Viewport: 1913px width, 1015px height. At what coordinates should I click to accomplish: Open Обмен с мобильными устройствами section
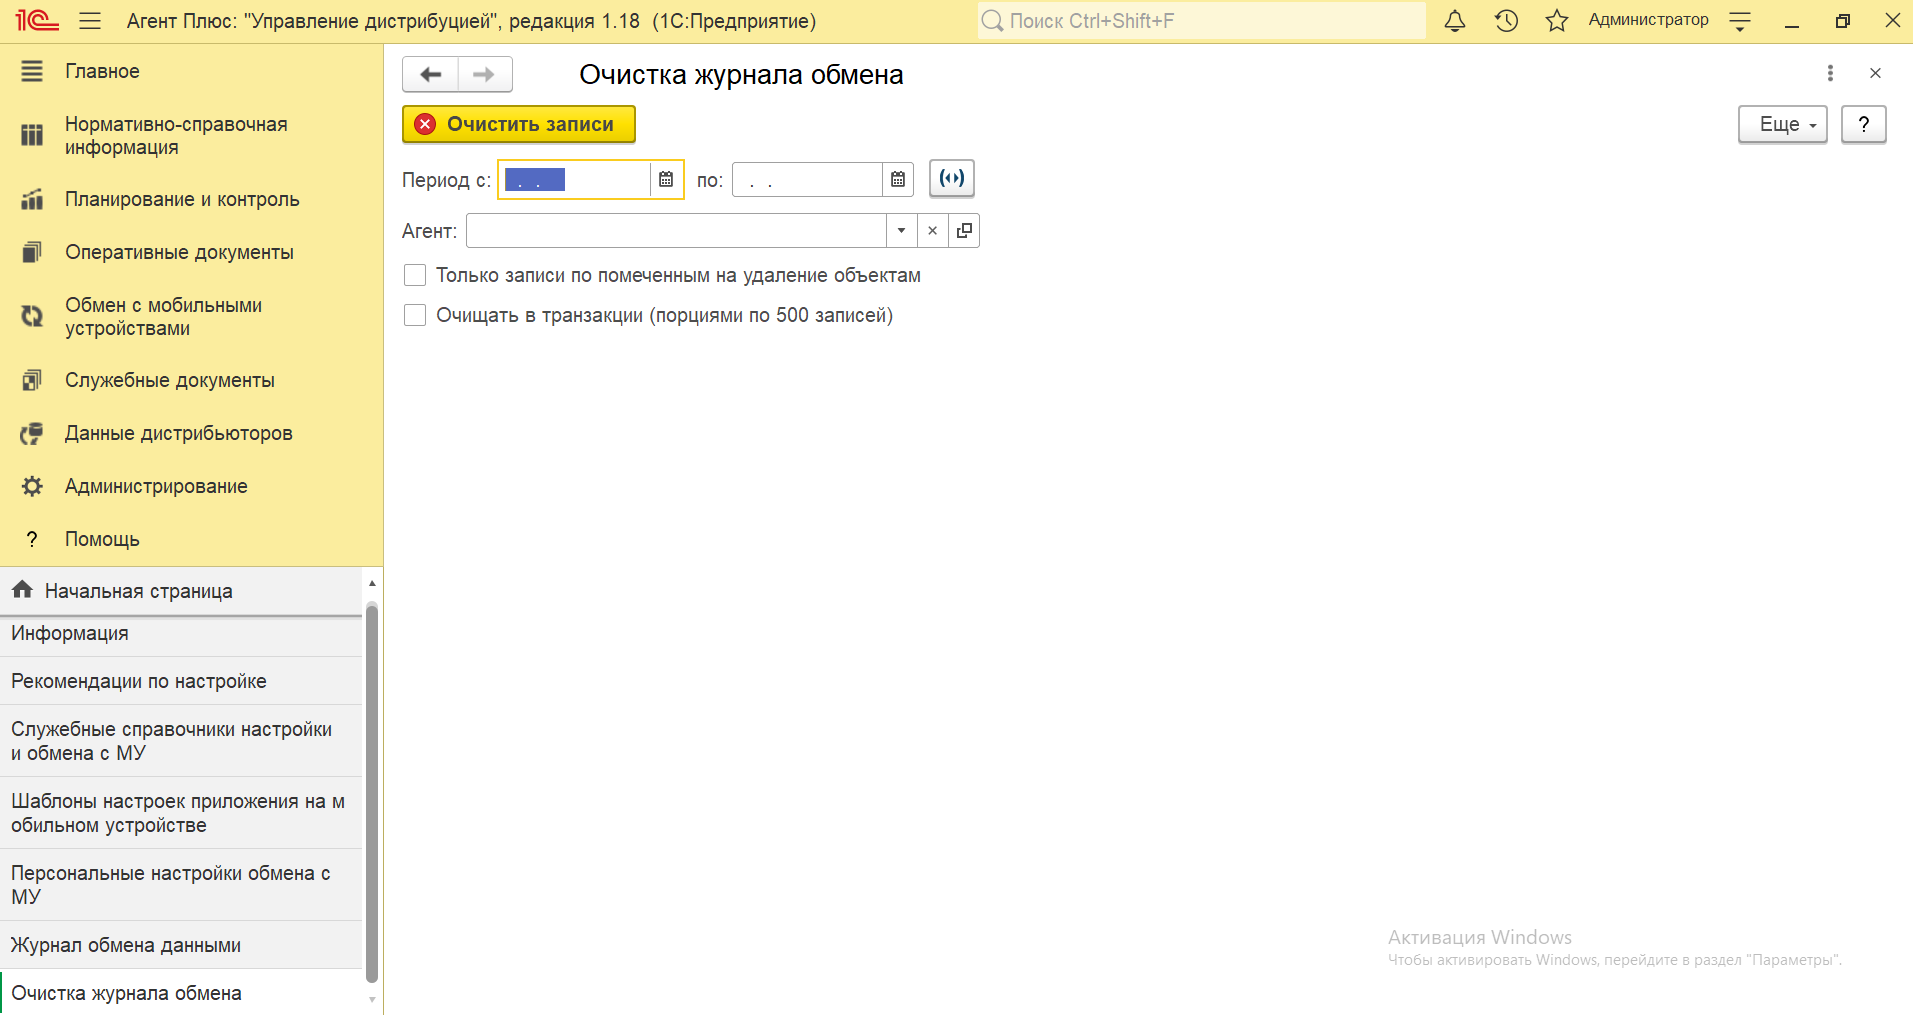pyautogui.click(x=163, y=317)
